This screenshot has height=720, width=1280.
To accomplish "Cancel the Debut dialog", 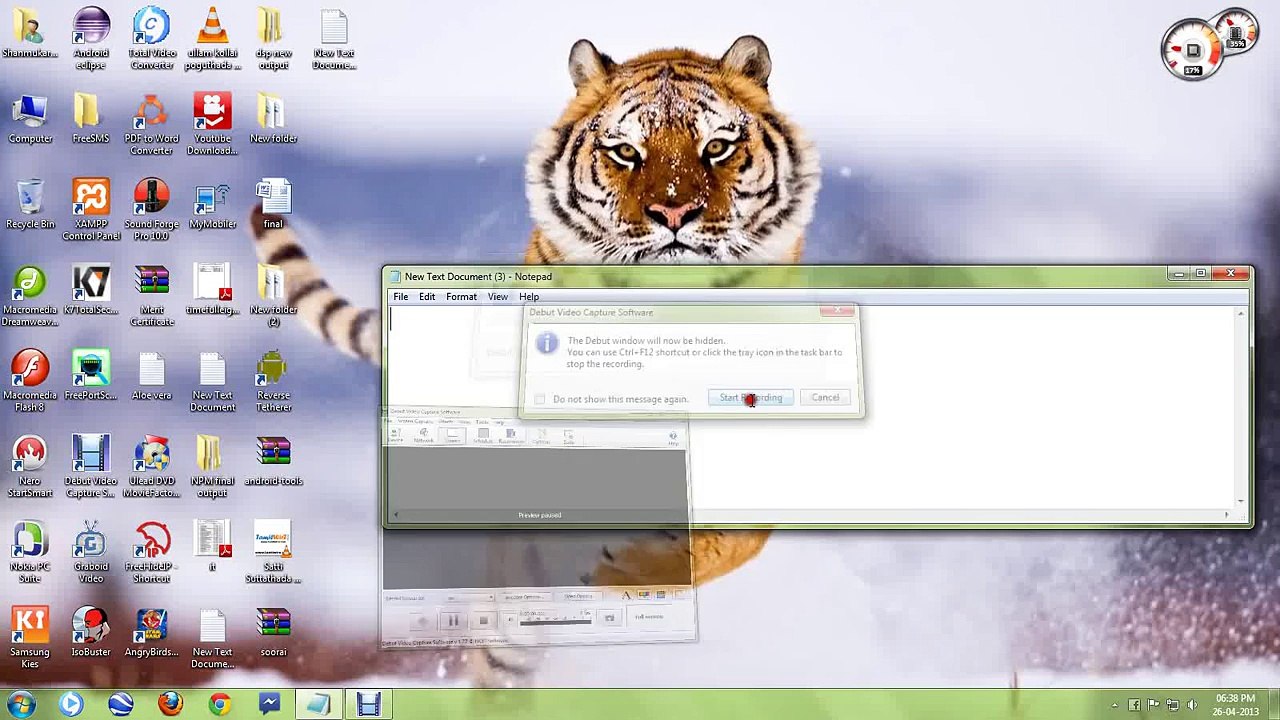I will [x=825, y=398].
